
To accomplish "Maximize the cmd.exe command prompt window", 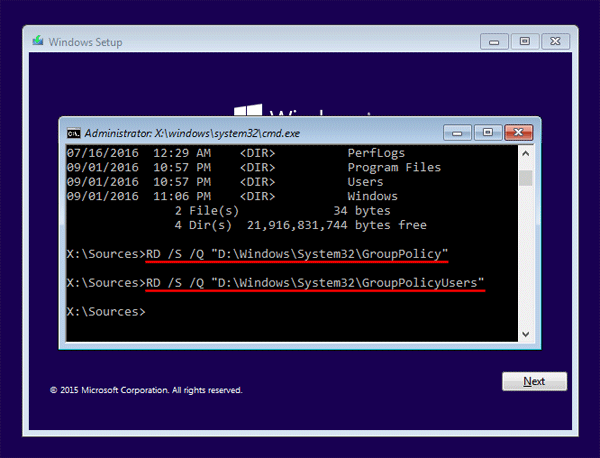I will click(488, 133).
